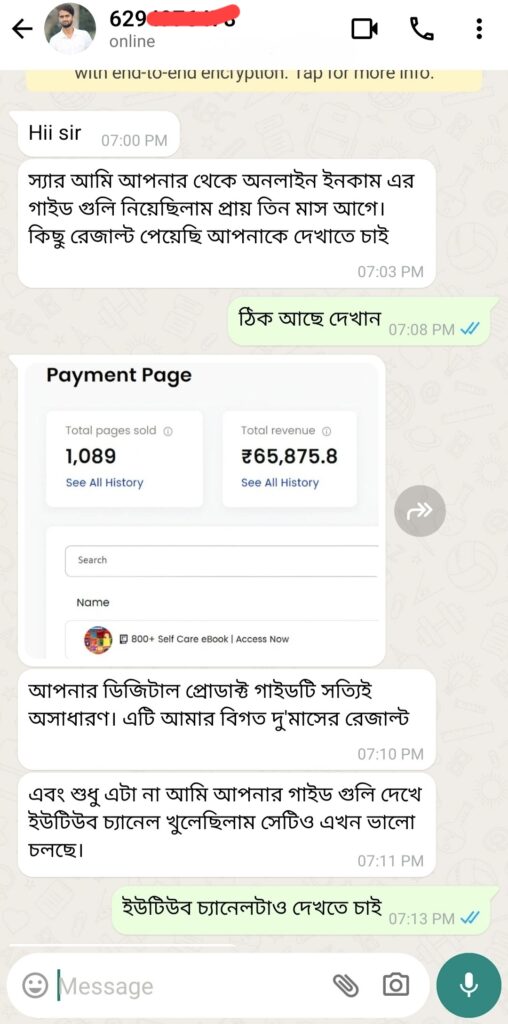Open the three-dot options menu
508x1024 pixels.
[x=479, y=28]
